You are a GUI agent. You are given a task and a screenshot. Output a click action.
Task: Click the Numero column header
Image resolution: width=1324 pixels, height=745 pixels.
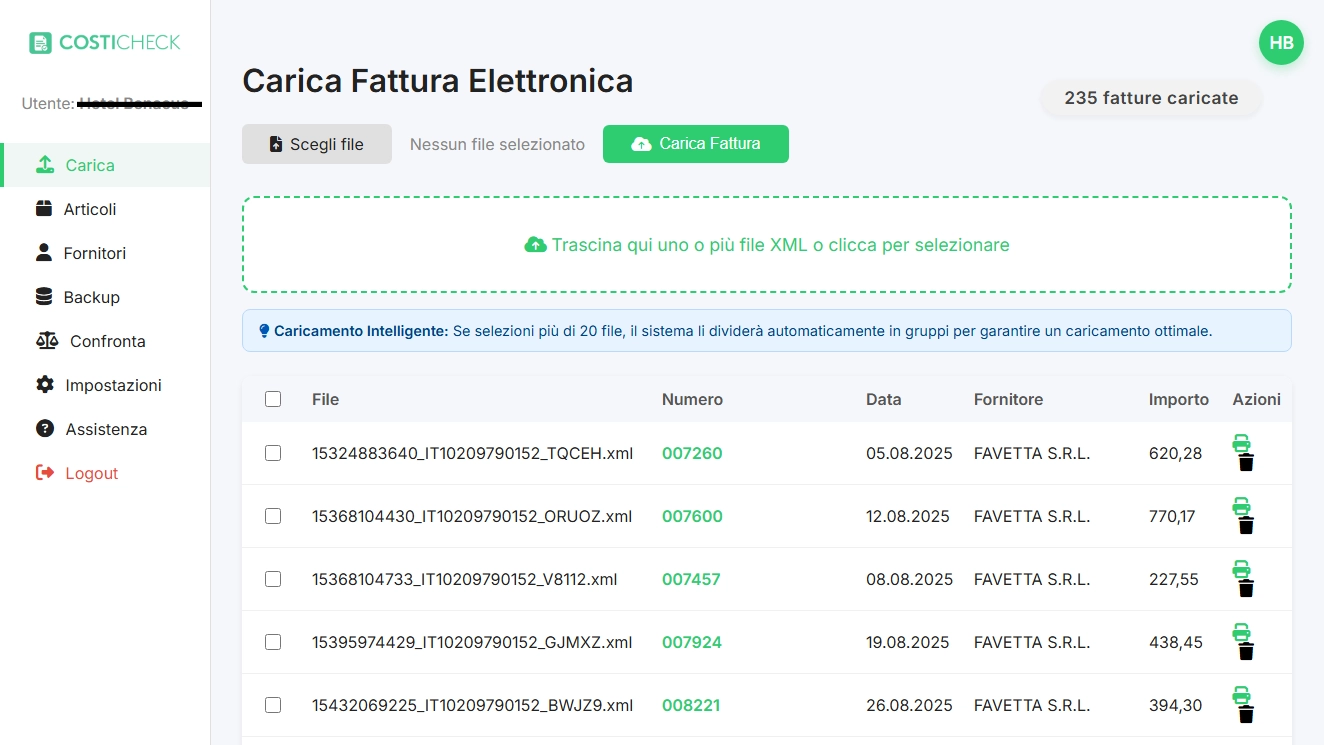(692, 399)
